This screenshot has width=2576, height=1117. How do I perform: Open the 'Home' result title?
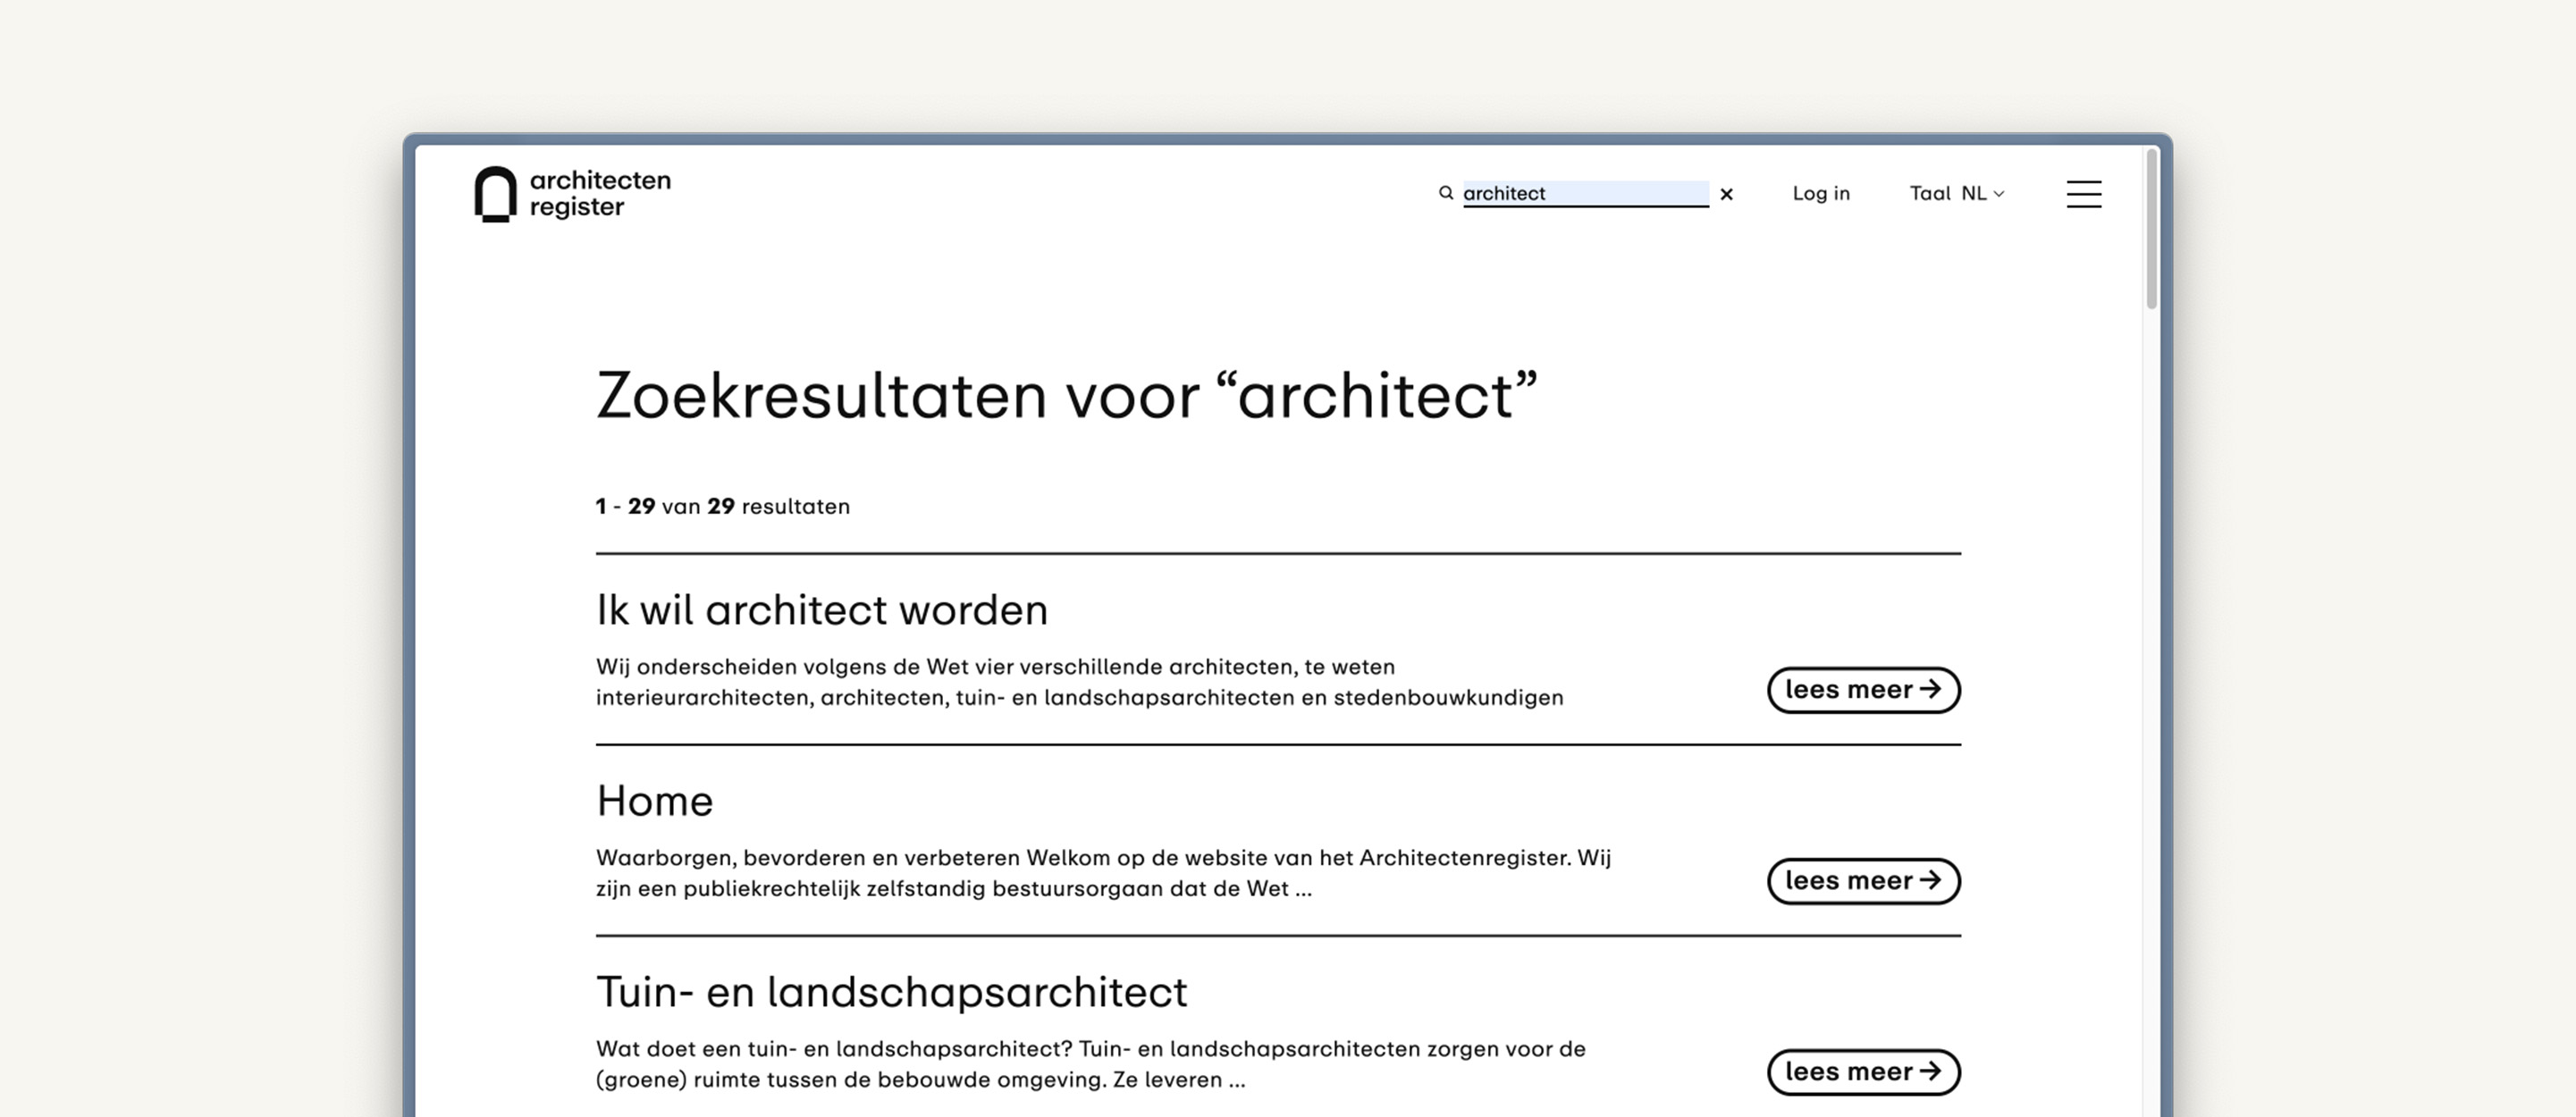click(x=655, y=801)
